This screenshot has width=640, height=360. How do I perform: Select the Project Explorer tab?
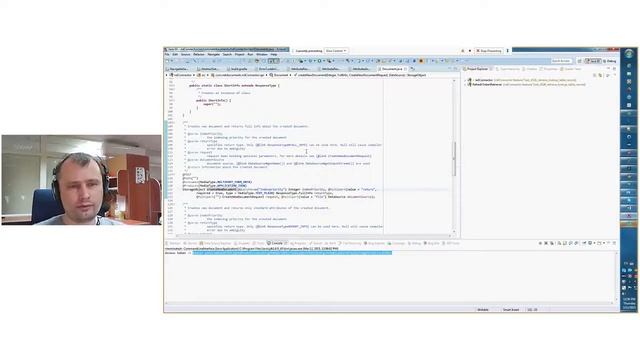(x=477, y=69)
